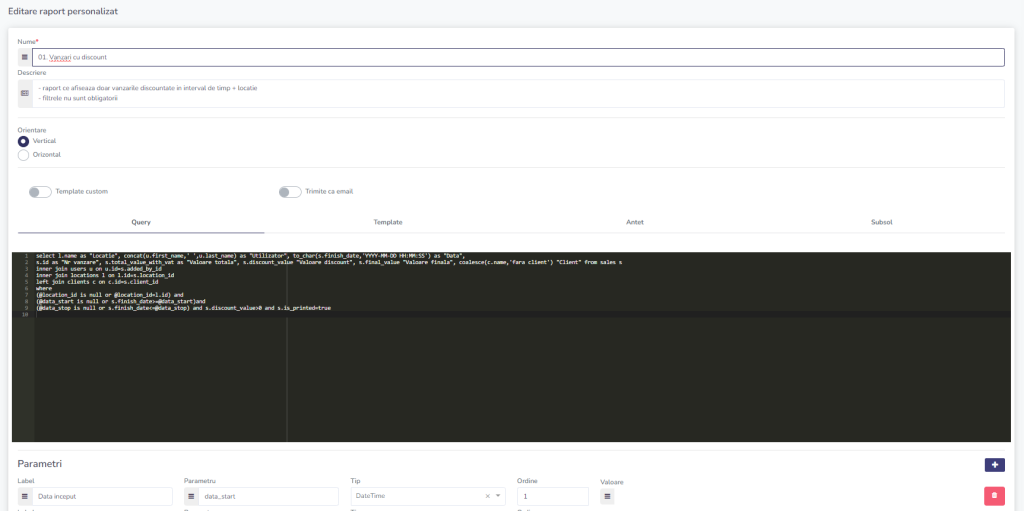Delete the data_start parameter row
1024x511 pixels.
click(994, 496)
